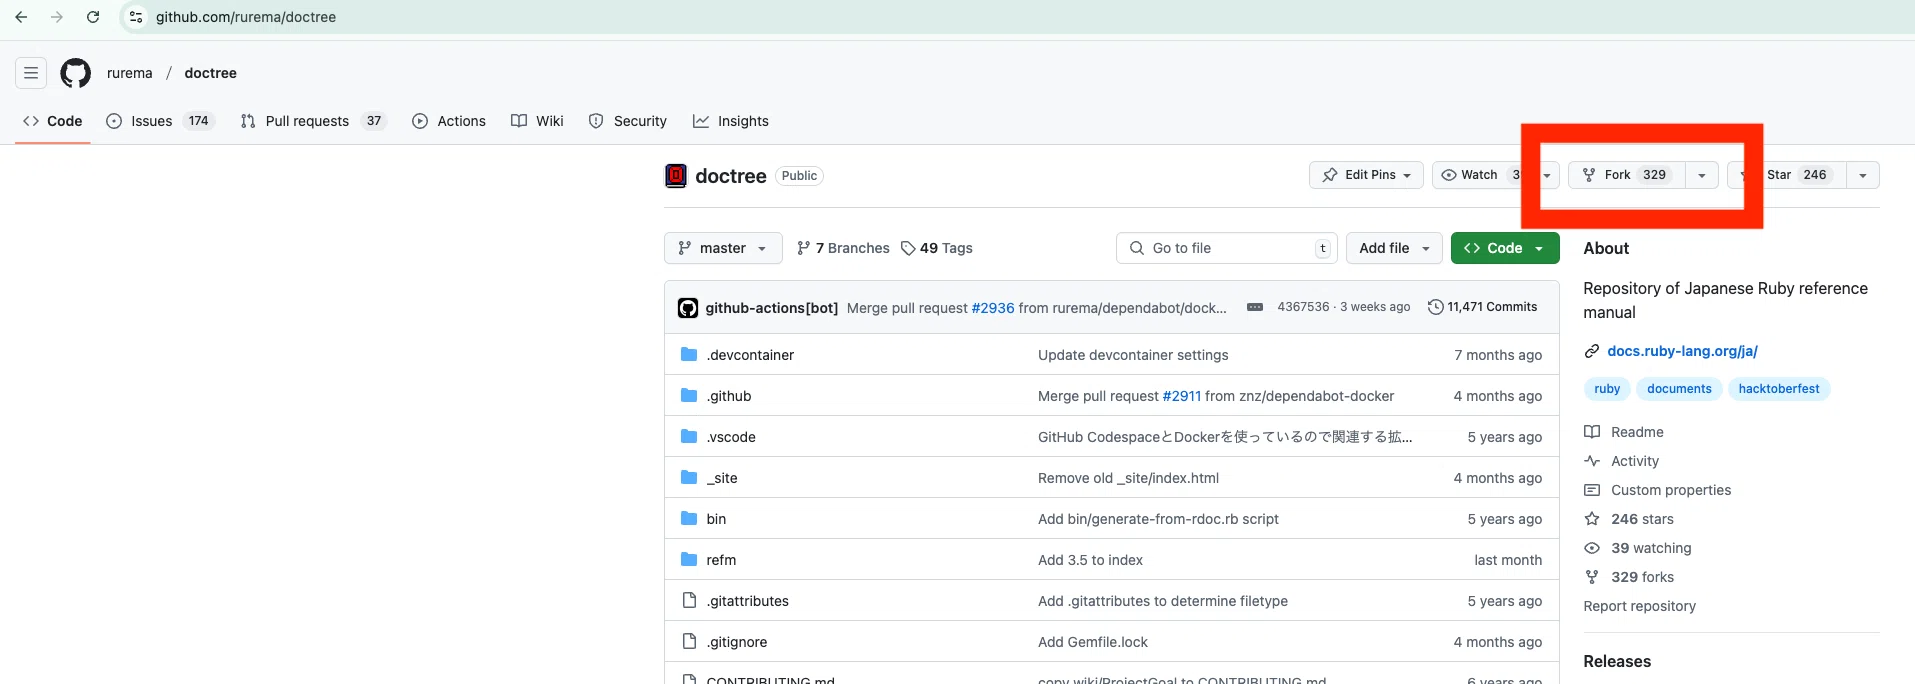Open the Pull requests tab

click(313, 121)
